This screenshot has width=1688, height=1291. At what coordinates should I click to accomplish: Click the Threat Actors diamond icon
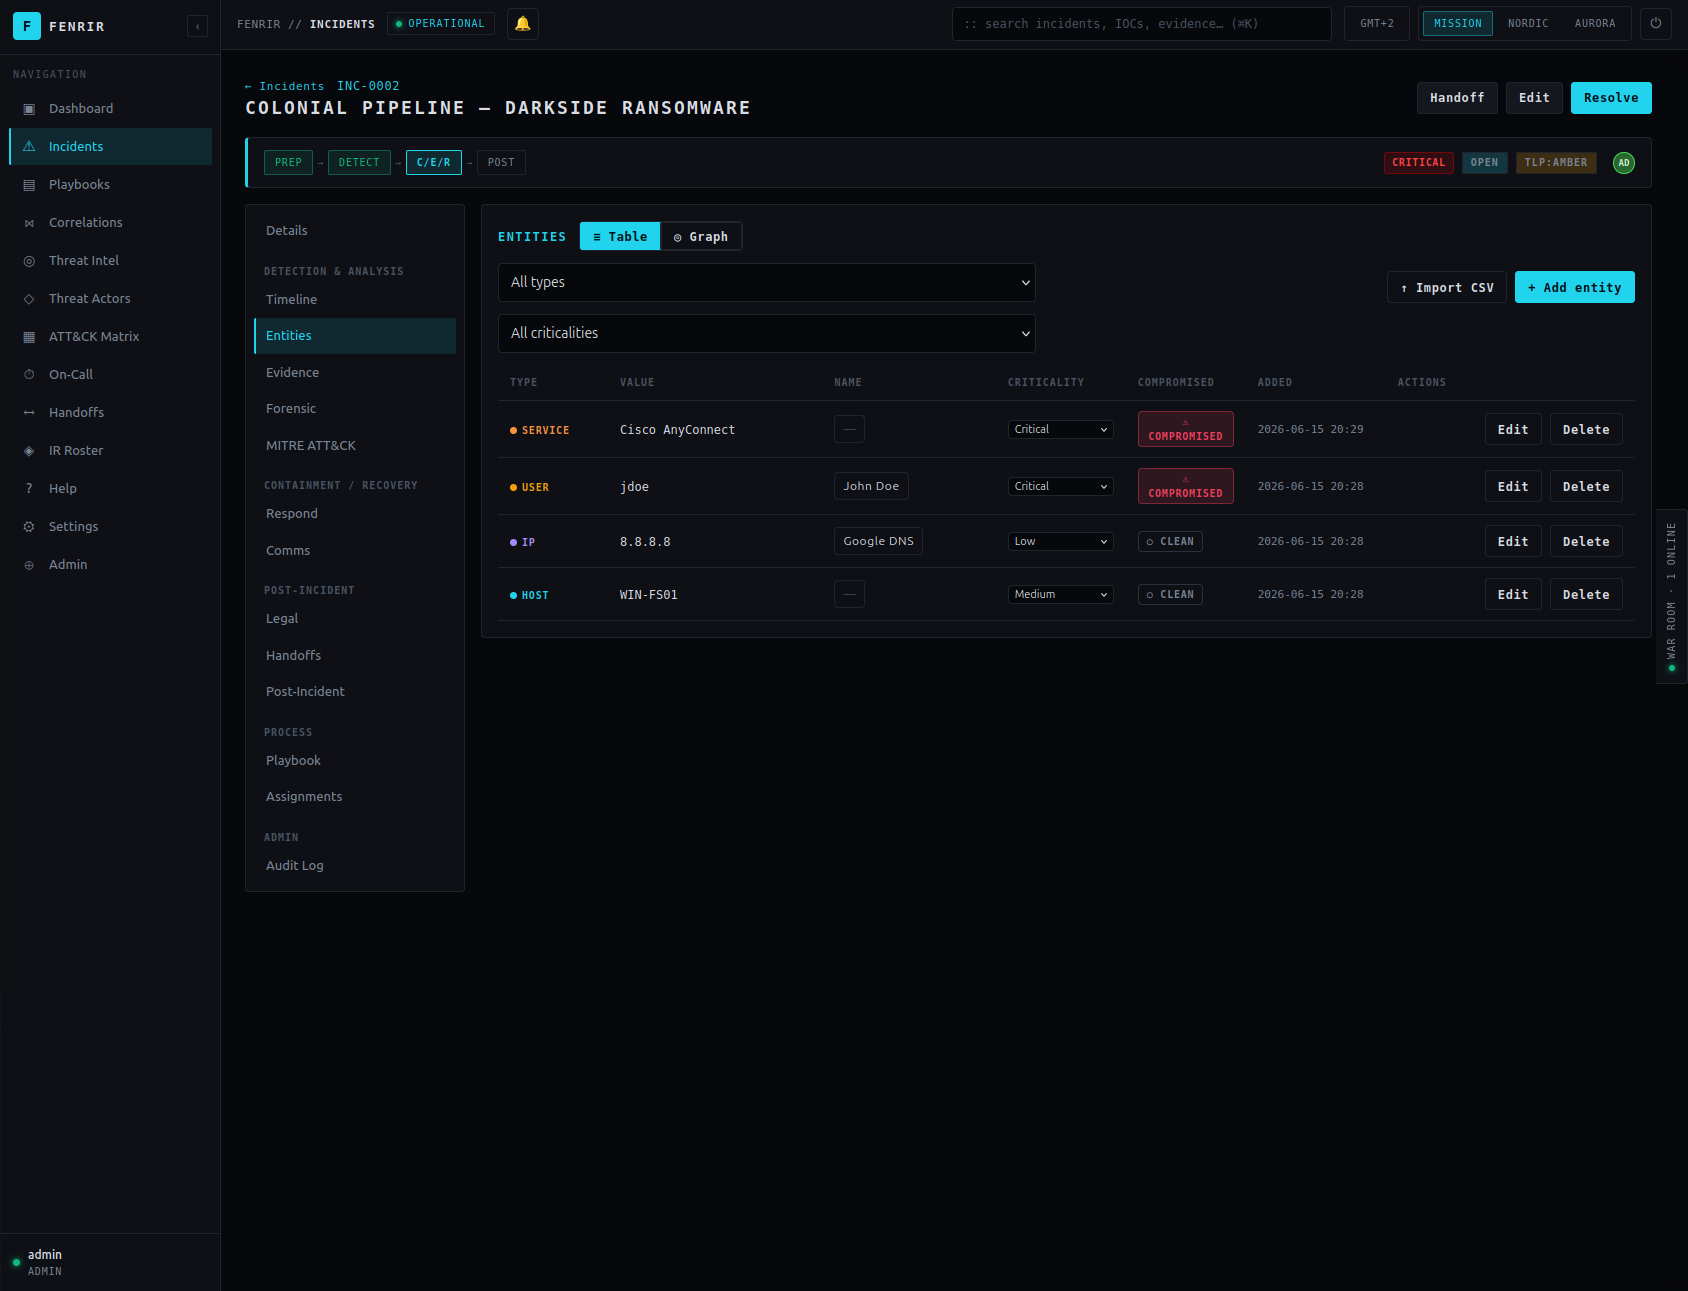click(29, 299)
